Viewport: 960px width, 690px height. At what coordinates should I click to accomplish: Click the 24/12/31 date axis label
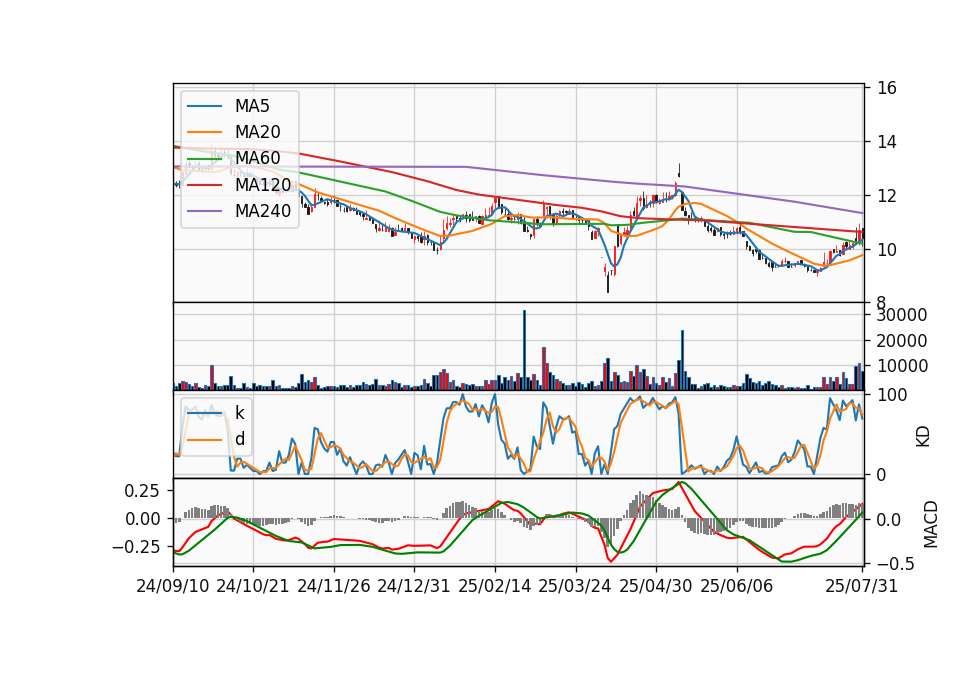point(414,586)
